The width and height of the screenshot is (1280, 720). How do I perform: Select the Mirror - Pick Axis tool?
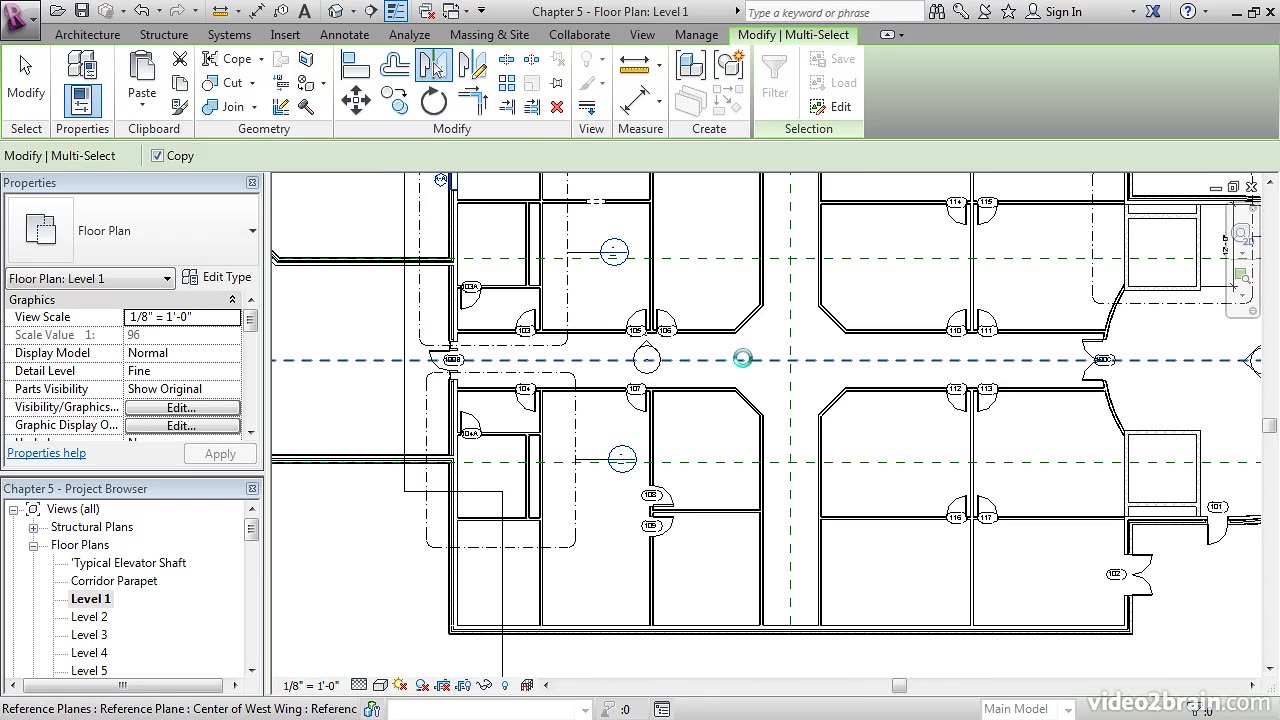[433, 65]
